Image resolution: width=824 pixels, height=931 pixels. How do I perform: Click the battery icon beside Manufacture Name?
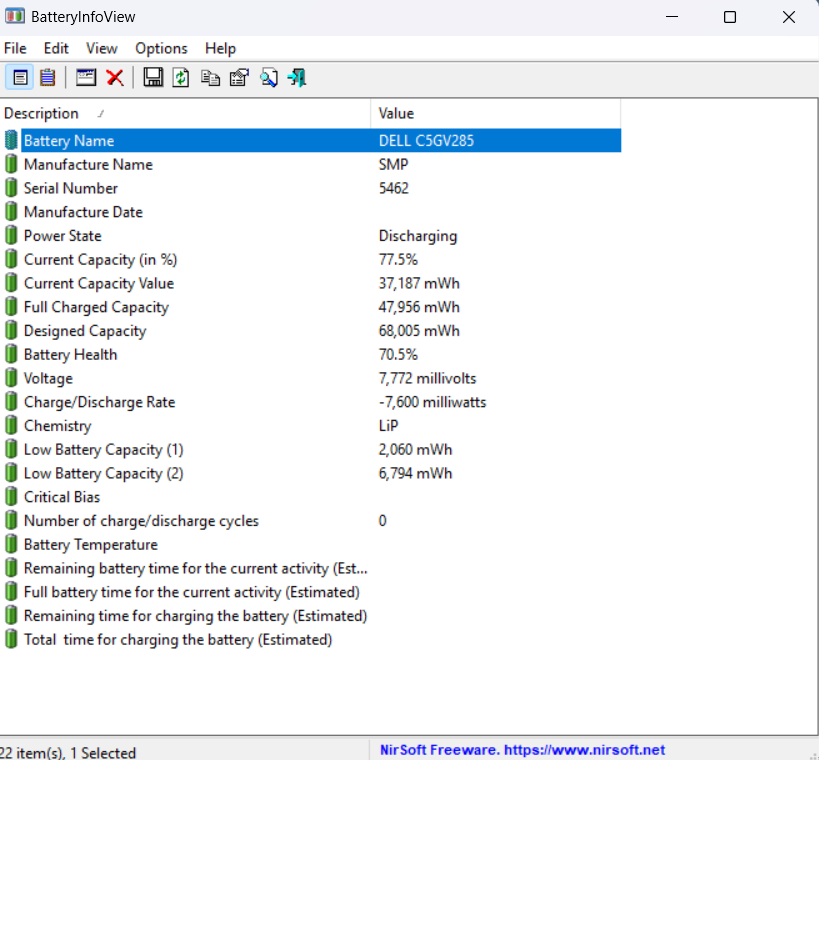point(11,164)
